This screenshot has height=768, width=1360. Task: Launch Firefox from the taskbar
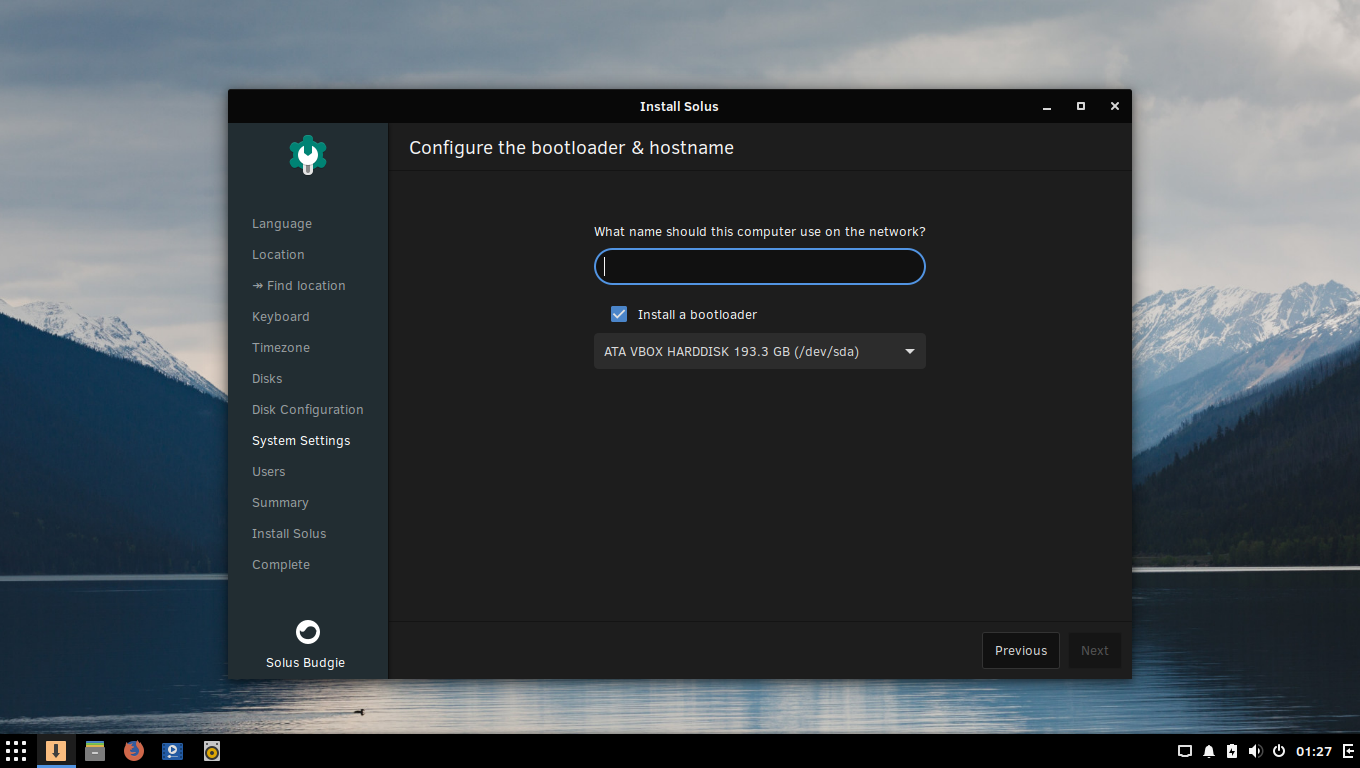(134, 751)
